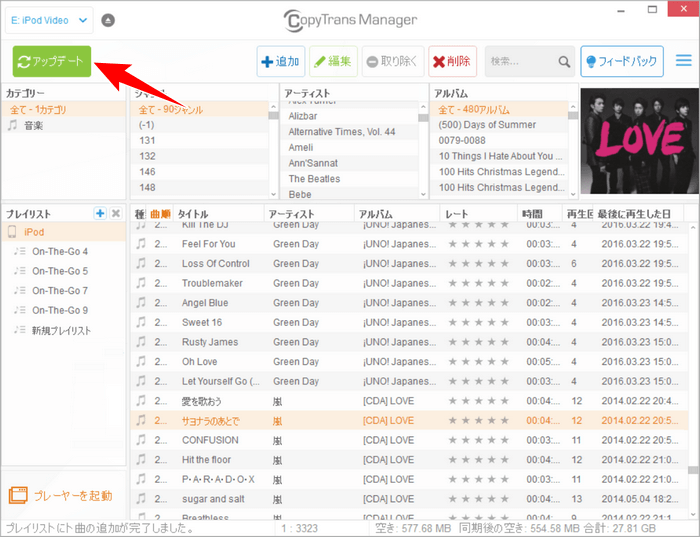Click the album list scroll down arrow

(573, 194)
